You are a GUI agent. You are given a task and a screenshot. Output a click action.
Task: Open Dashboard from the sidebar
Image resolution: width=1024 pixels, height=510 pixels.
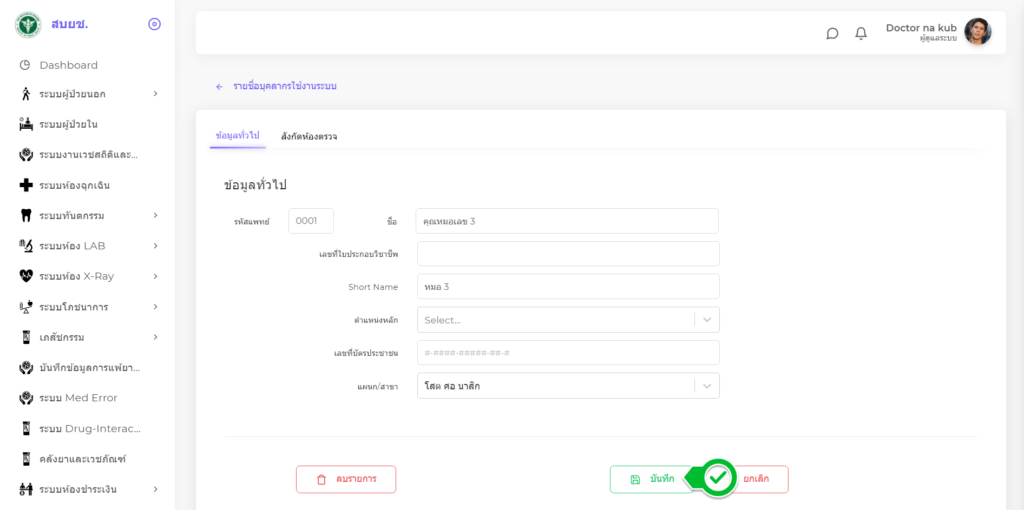pos(68,65)
